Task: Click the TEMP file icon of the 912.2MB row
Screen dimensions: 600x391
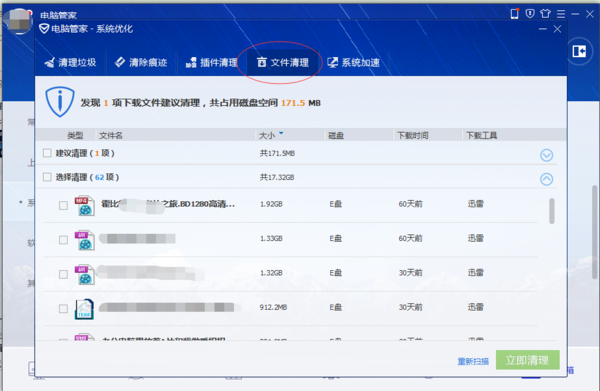Action: (84, 309)
